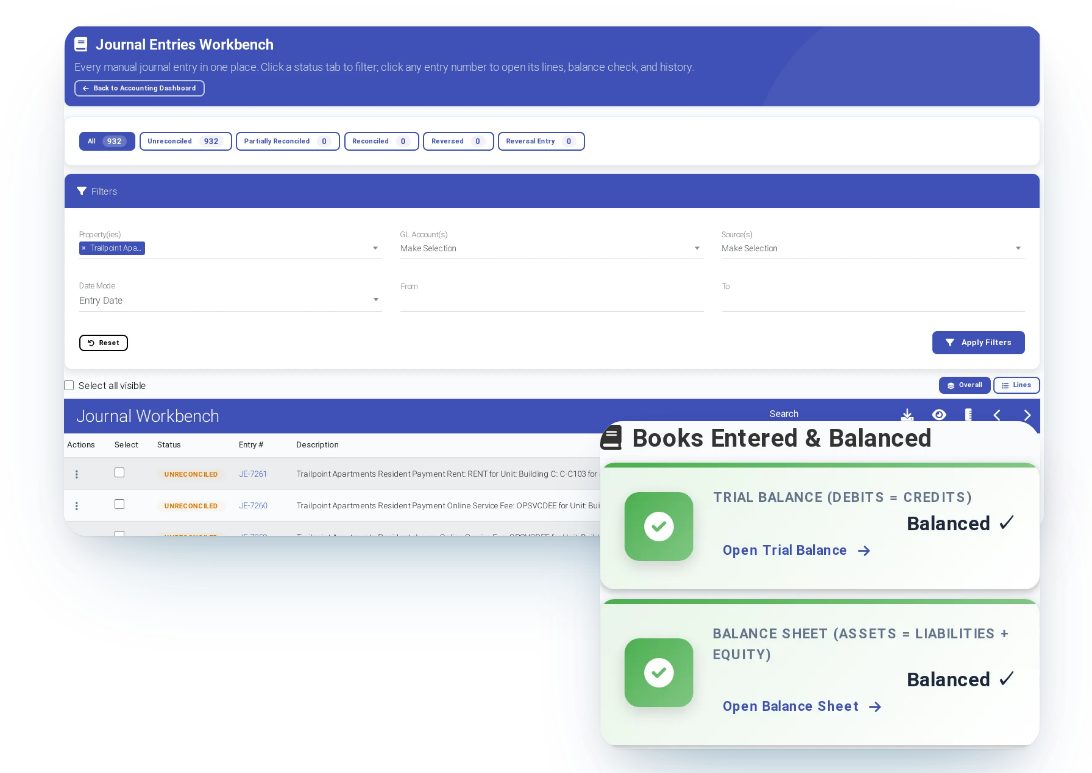Check the select box for entry JE-7261
Screen dimensions: 1092x773
pyautogui.click(x=119, y=473)
